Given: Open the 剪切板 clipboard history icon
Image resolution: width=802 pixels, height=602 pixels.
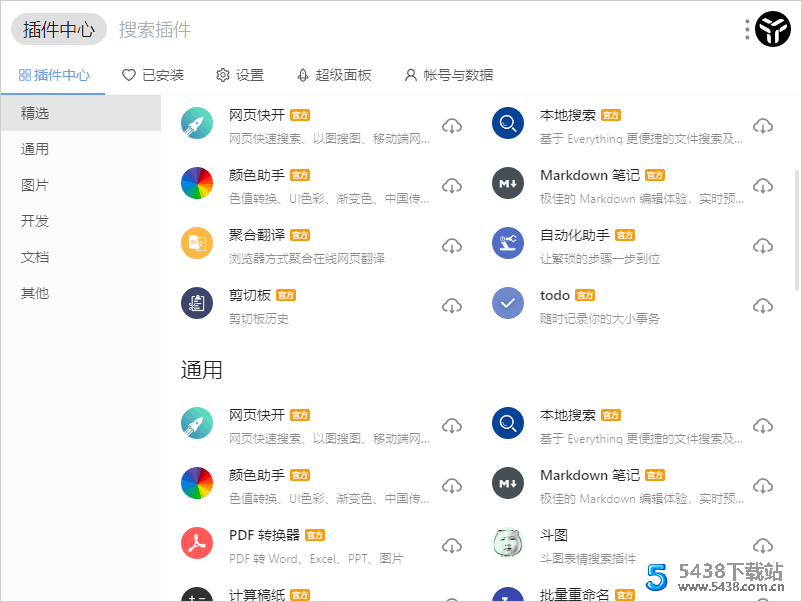Looking at the screenshot, I should tap(197, 304).
